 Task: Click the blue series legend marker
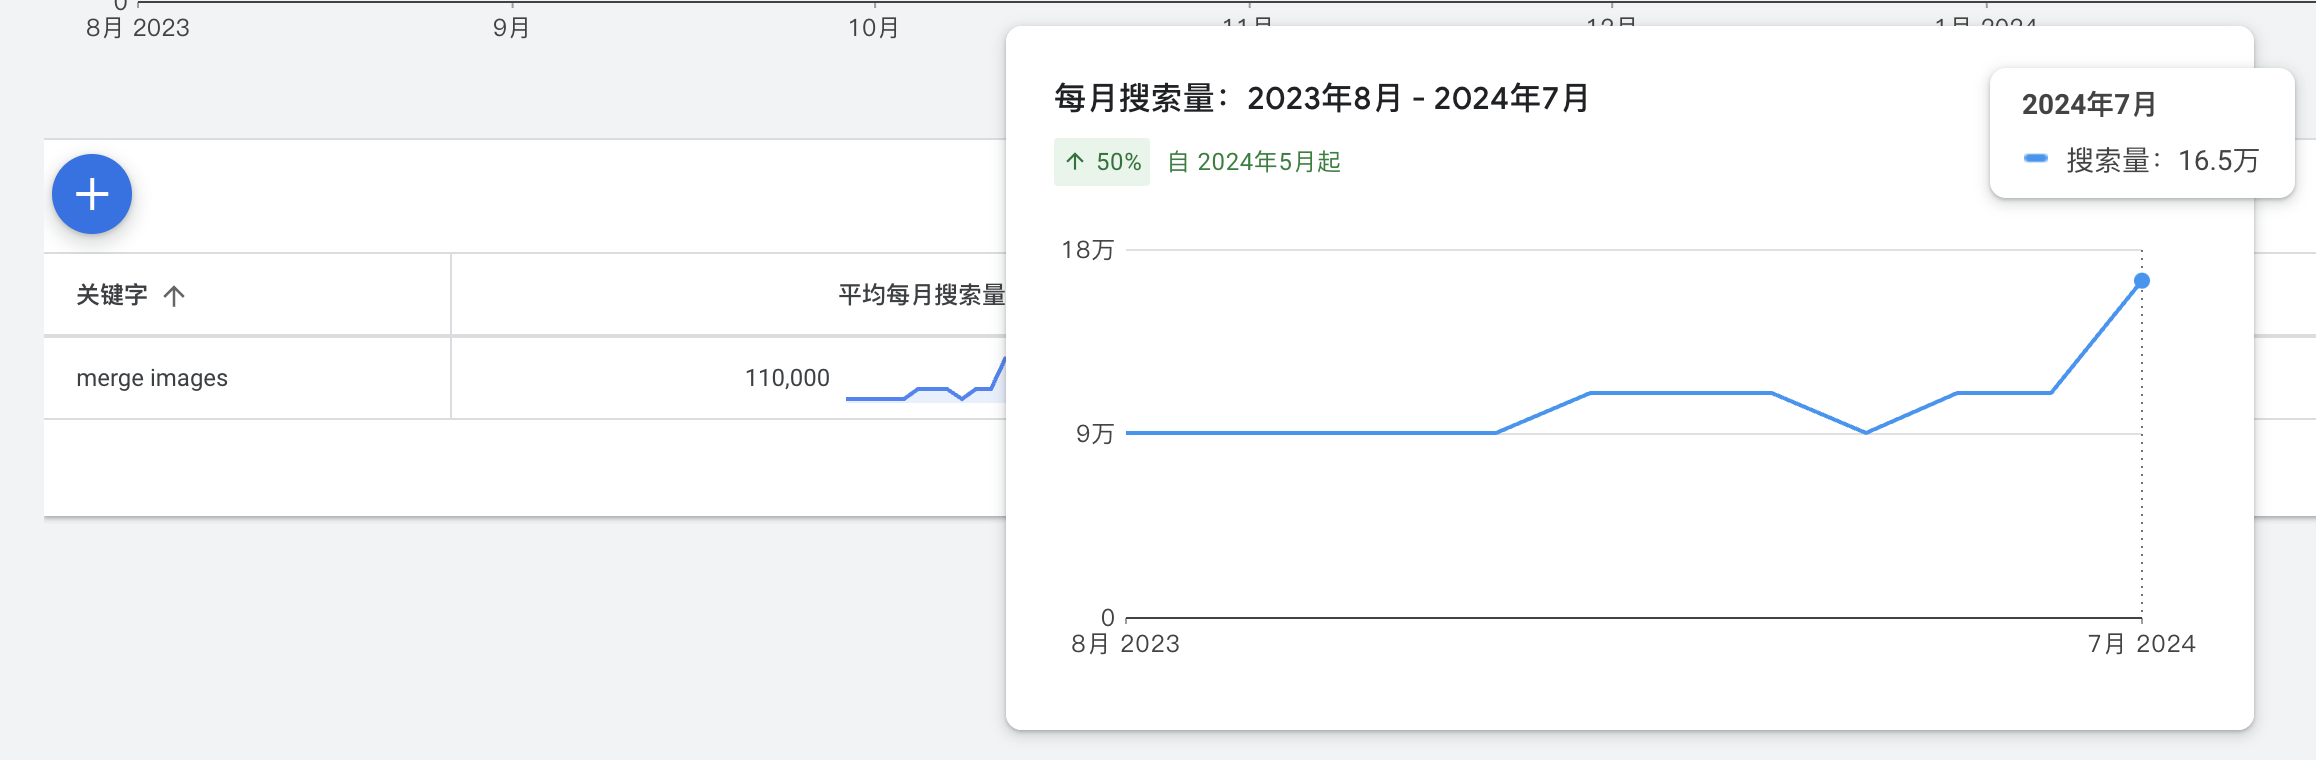coord(2036,159)
